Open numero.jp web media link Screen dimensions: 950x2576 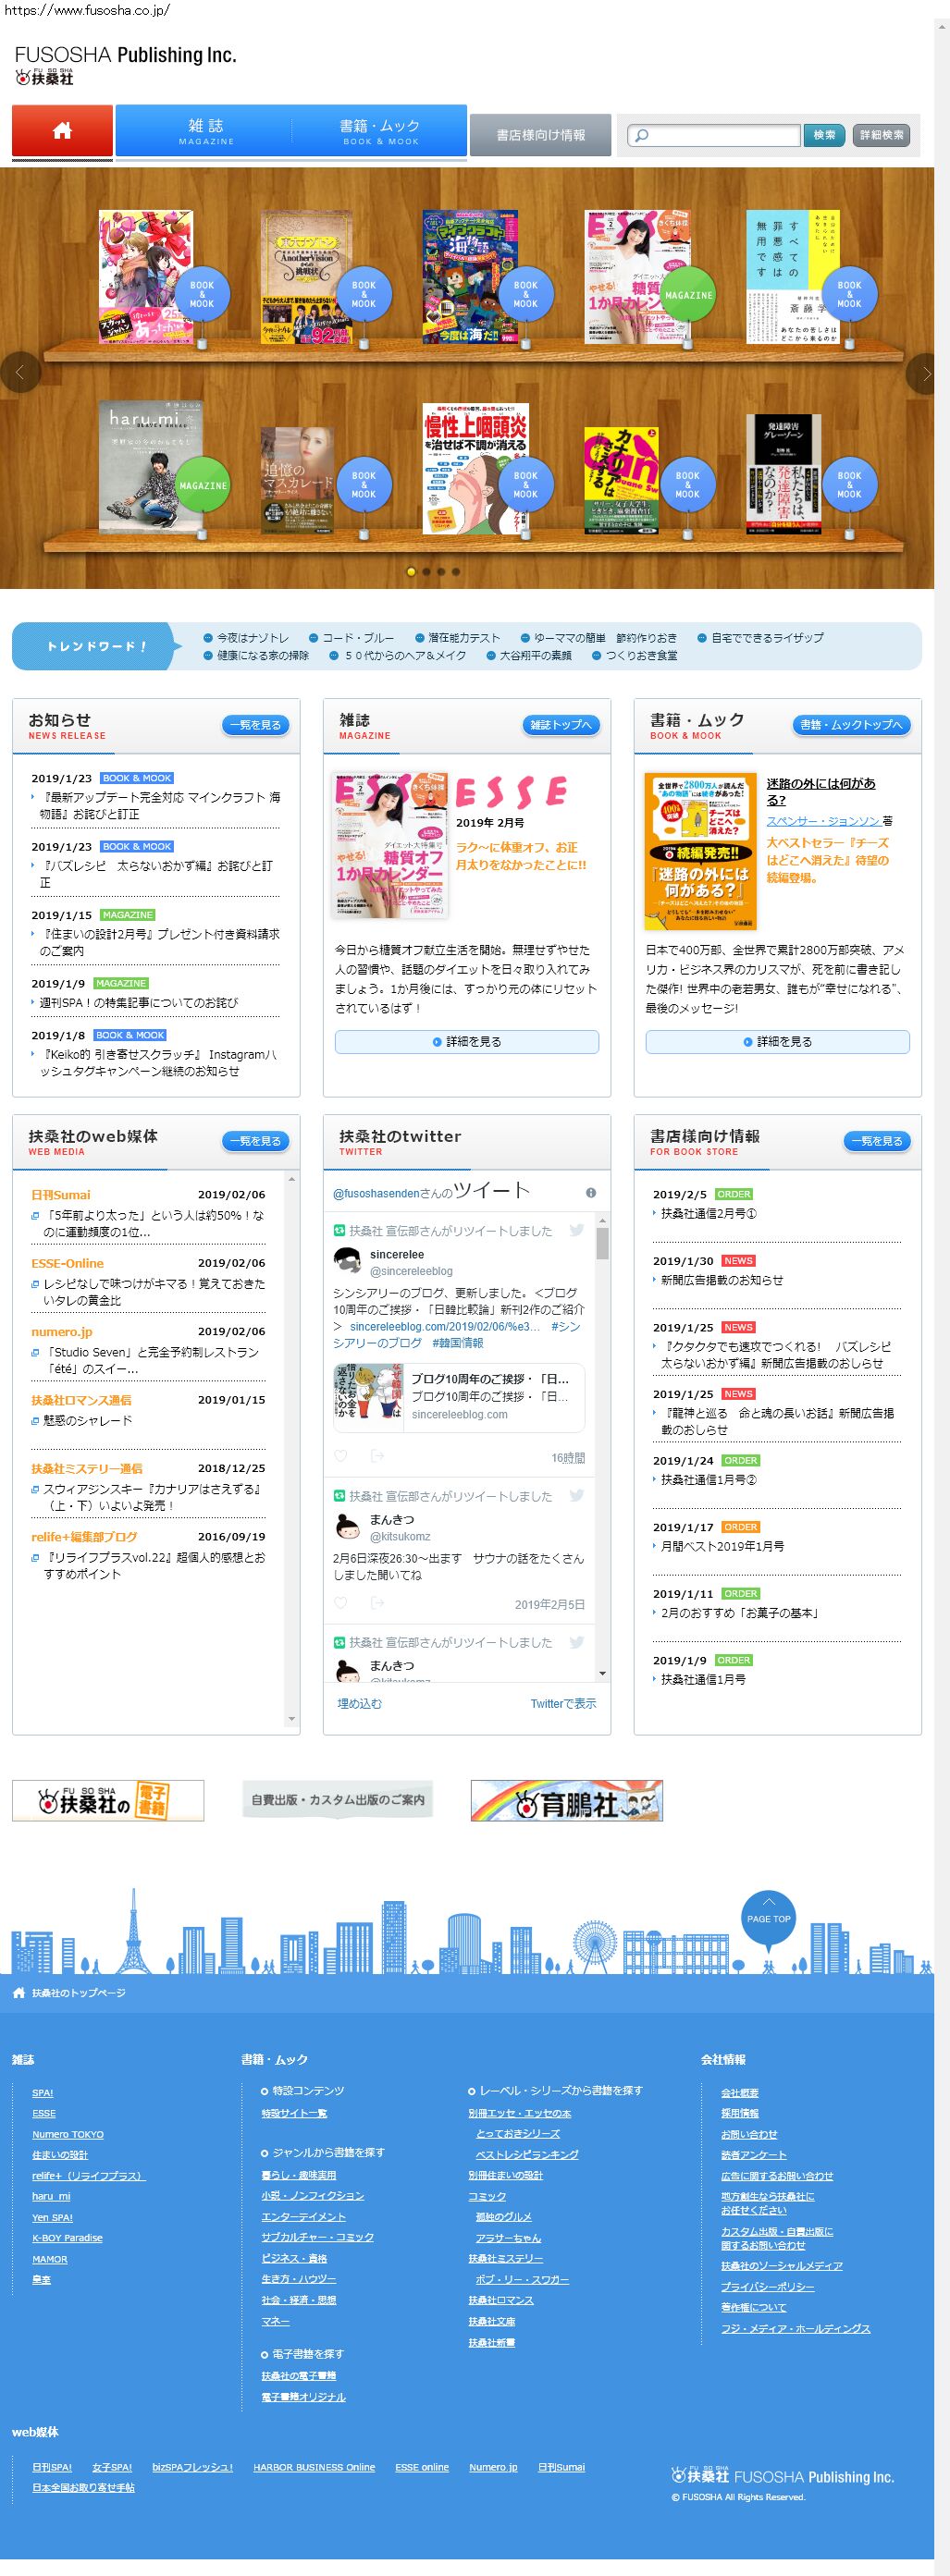tap(61, 1332)
